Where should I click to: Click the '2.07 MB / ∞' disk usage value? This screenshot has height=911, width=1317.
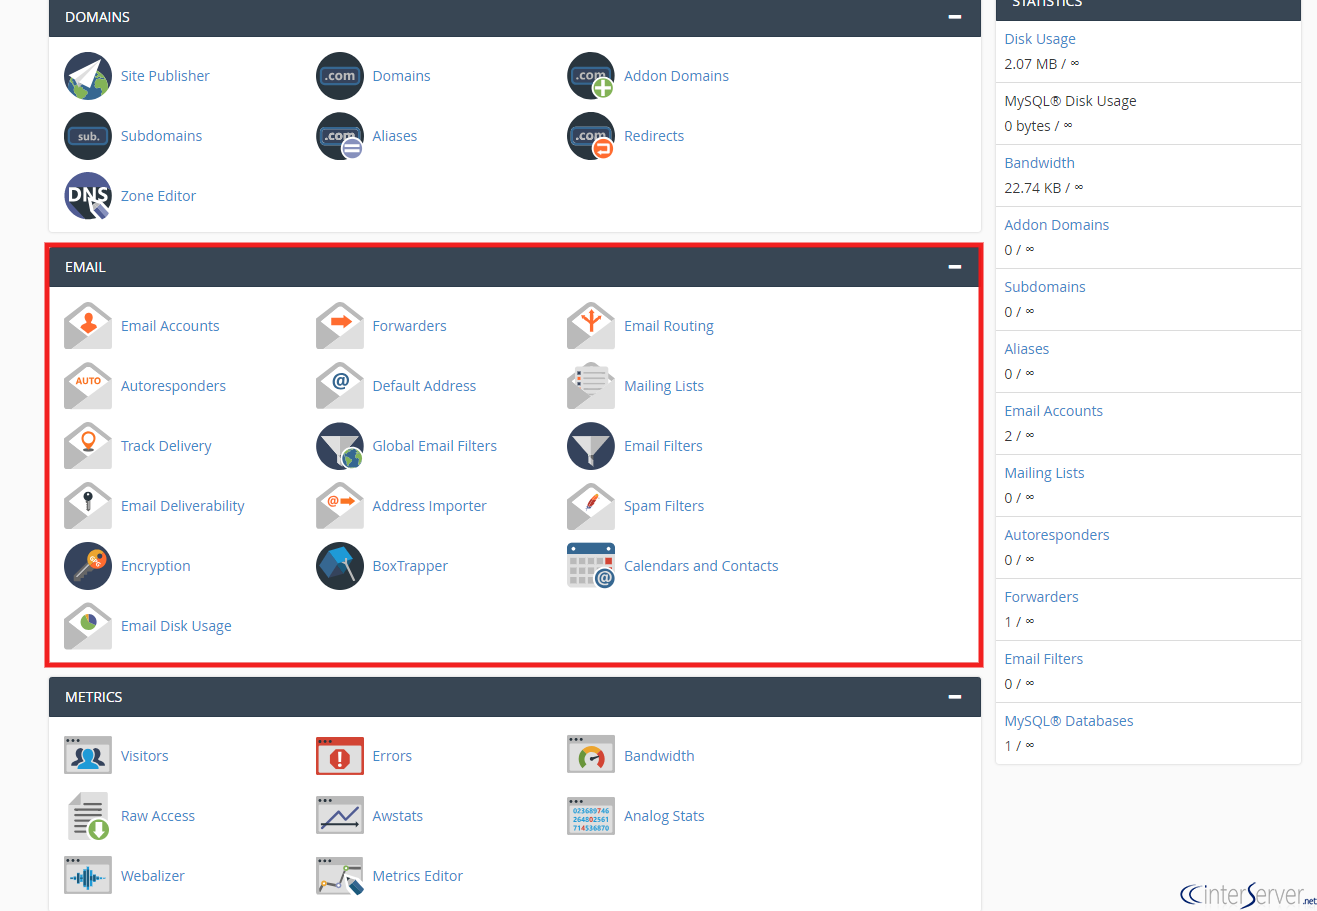pyautogui.click(x=1042, y=64)
